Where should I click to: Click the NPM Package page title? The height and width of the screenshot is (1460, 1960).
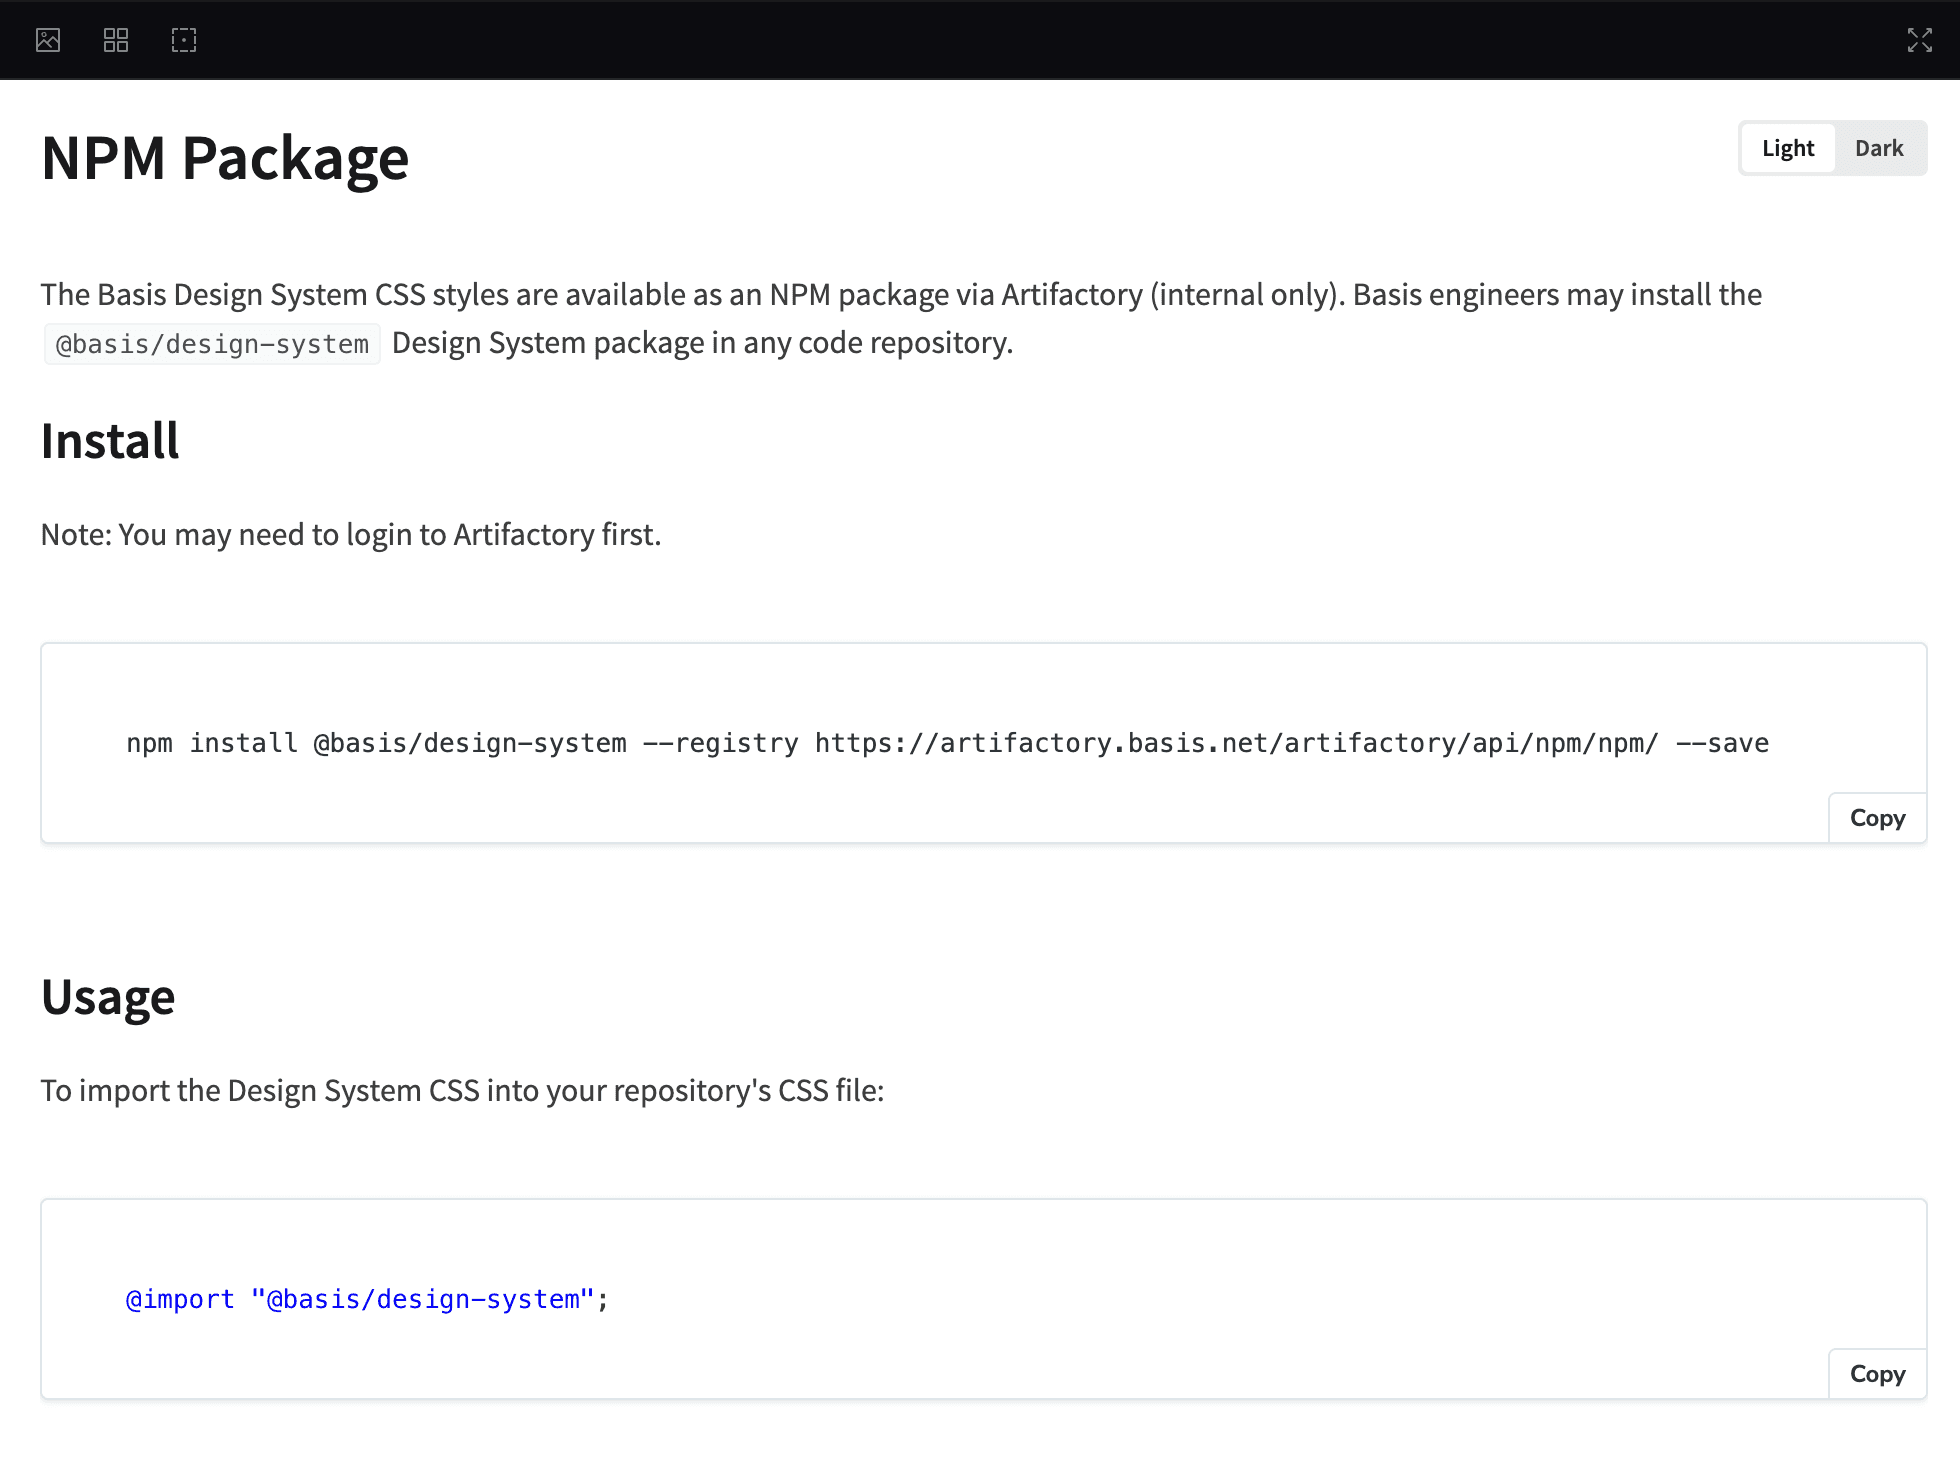(x=225, y=158)
